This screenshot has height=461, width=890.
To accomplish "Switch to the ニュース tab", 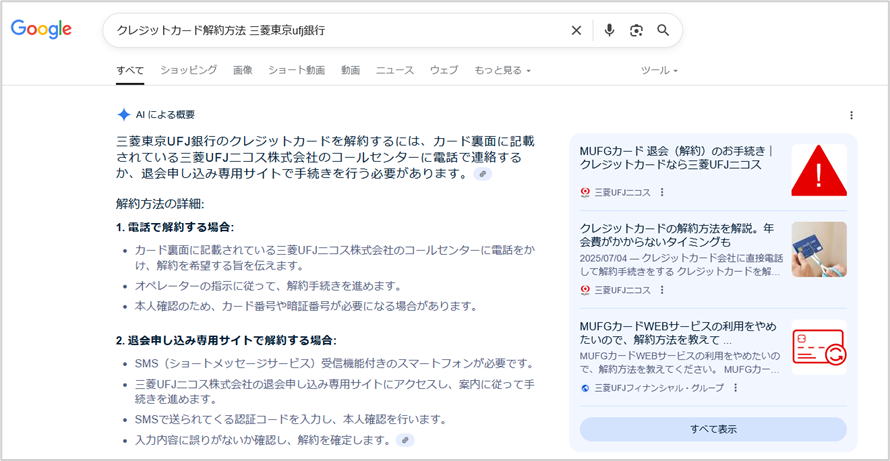I will pyautogui.click(x=395, y=70).
